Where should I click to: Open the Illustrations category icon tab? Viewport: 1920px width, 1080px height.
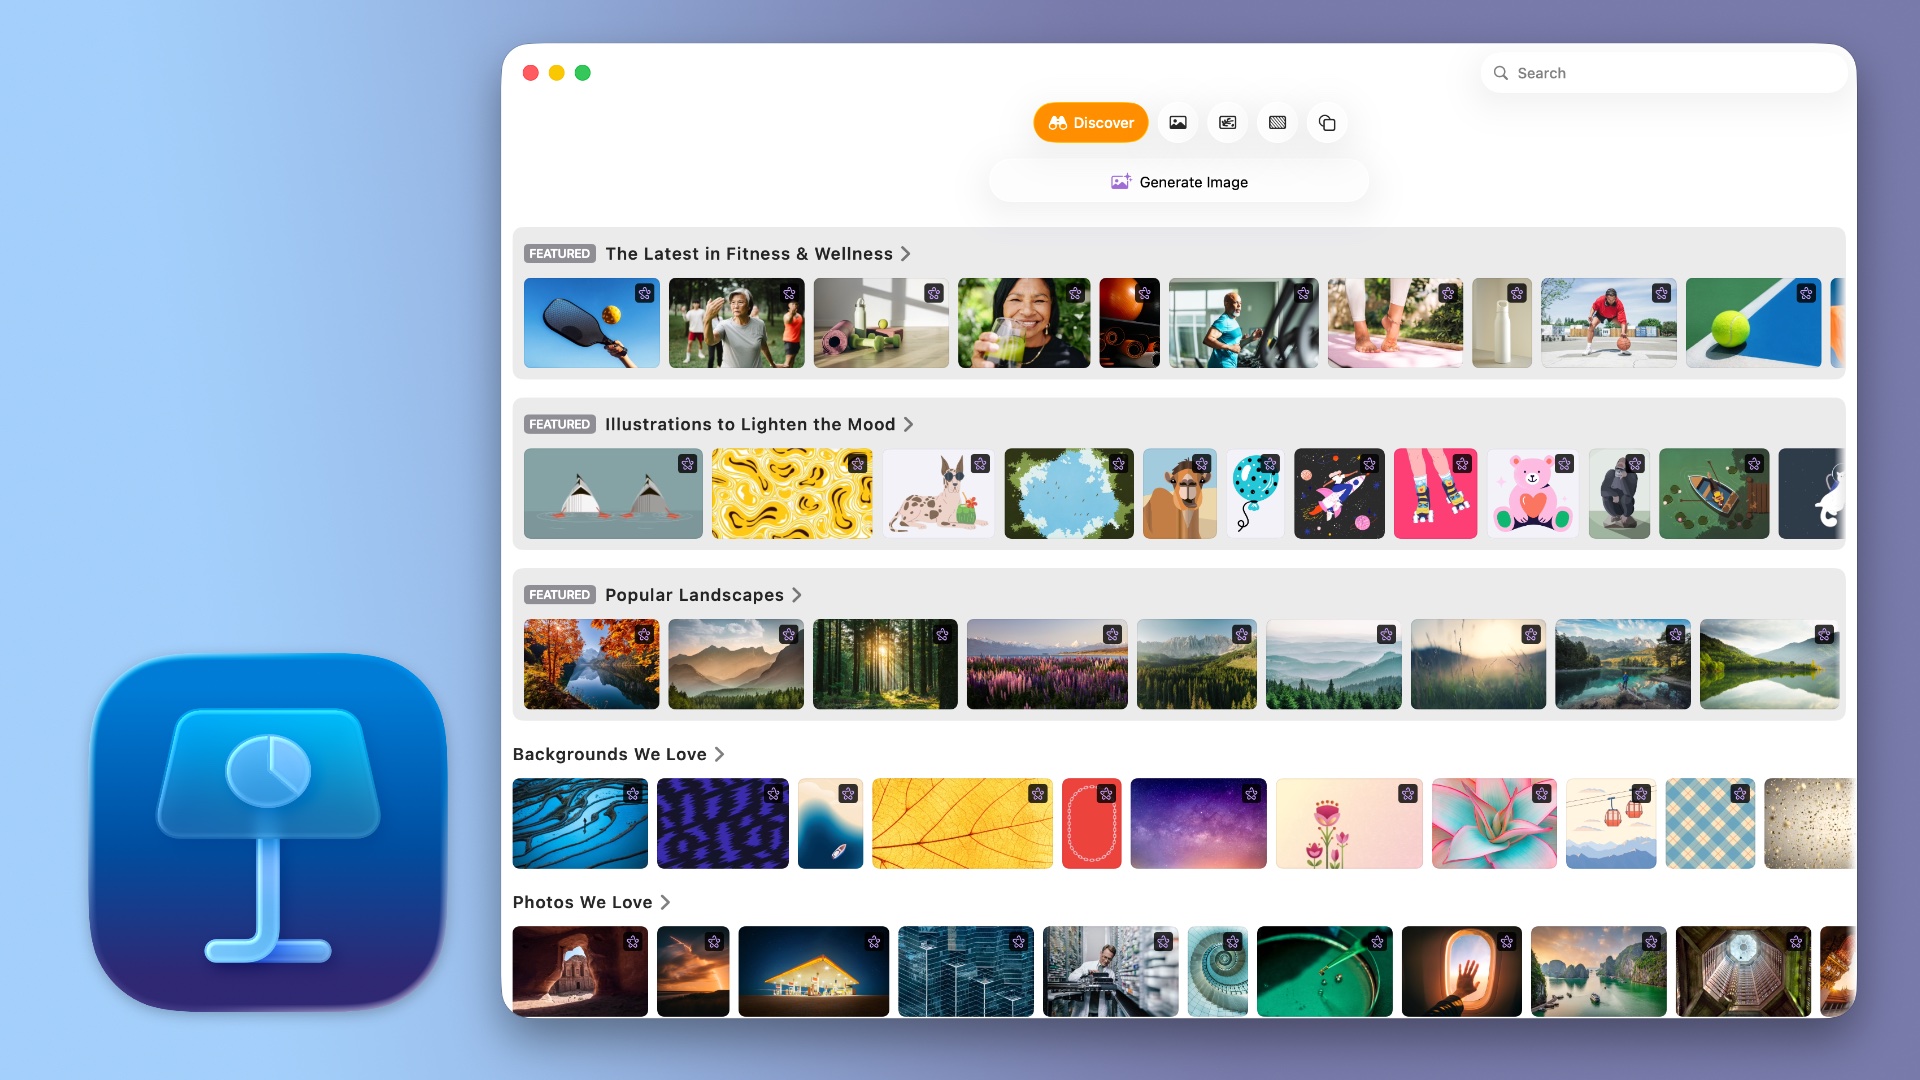click(x=1228, y=123)
